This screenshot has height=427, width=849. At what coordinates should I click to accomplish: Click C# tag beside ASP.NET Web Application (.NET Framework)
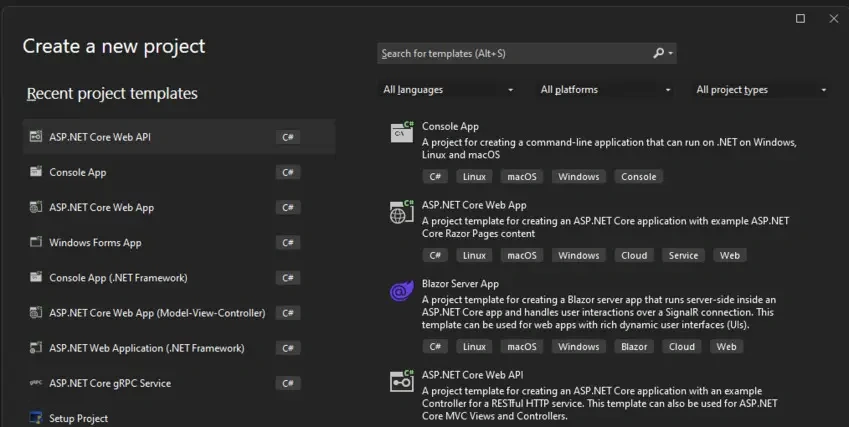288,348
